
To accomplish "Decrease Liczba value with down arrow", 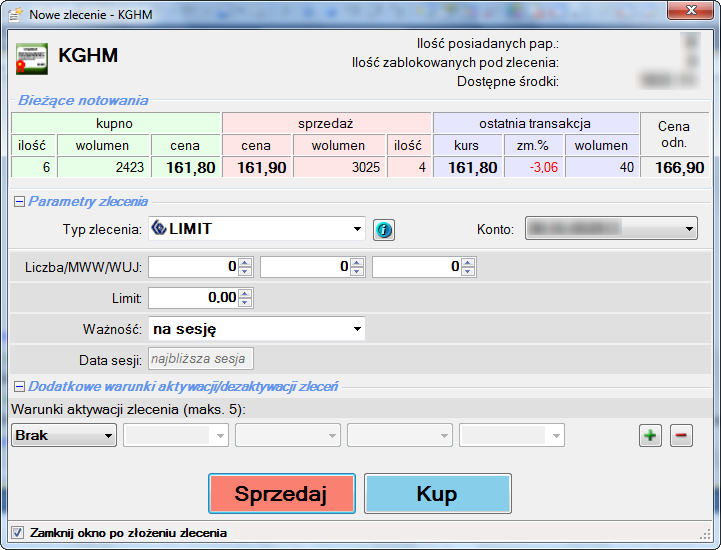I will 245,272.
